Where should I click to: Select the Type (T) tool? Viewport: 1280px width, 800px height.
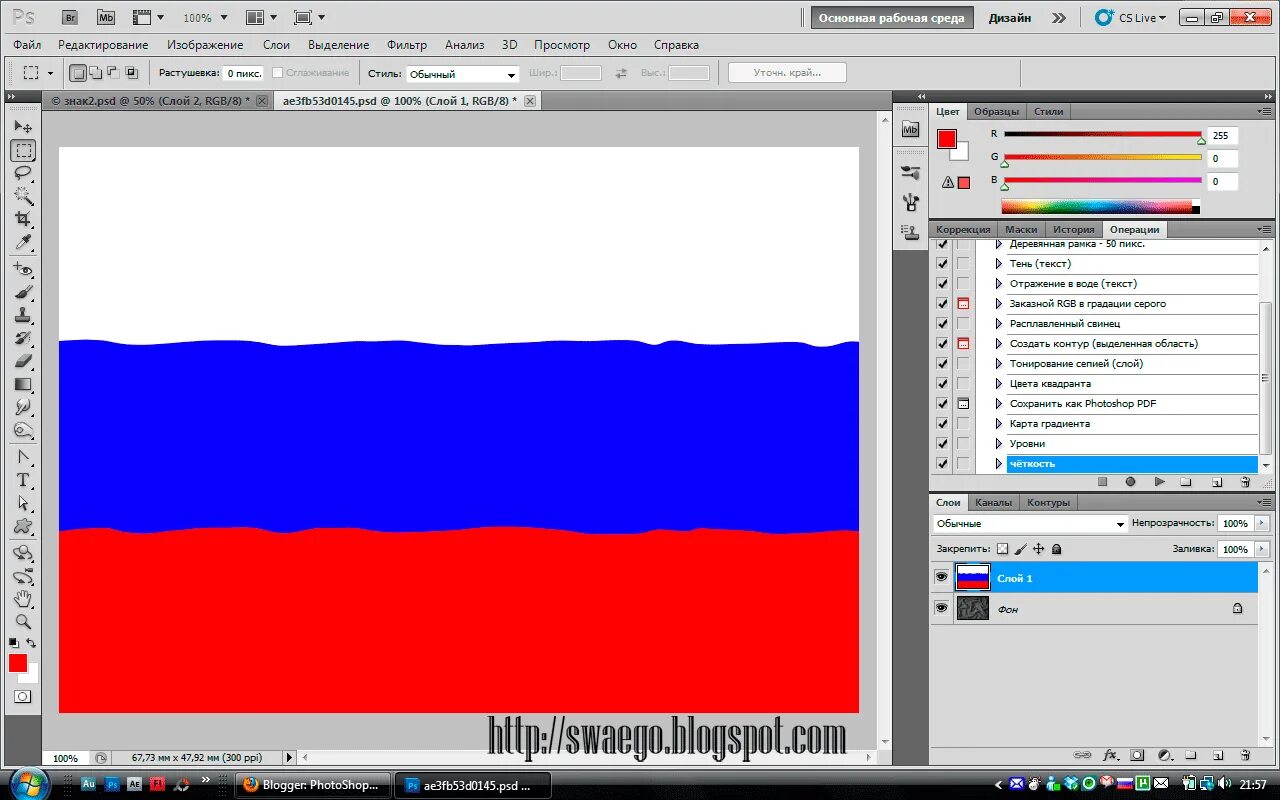(x=23, y=480)
